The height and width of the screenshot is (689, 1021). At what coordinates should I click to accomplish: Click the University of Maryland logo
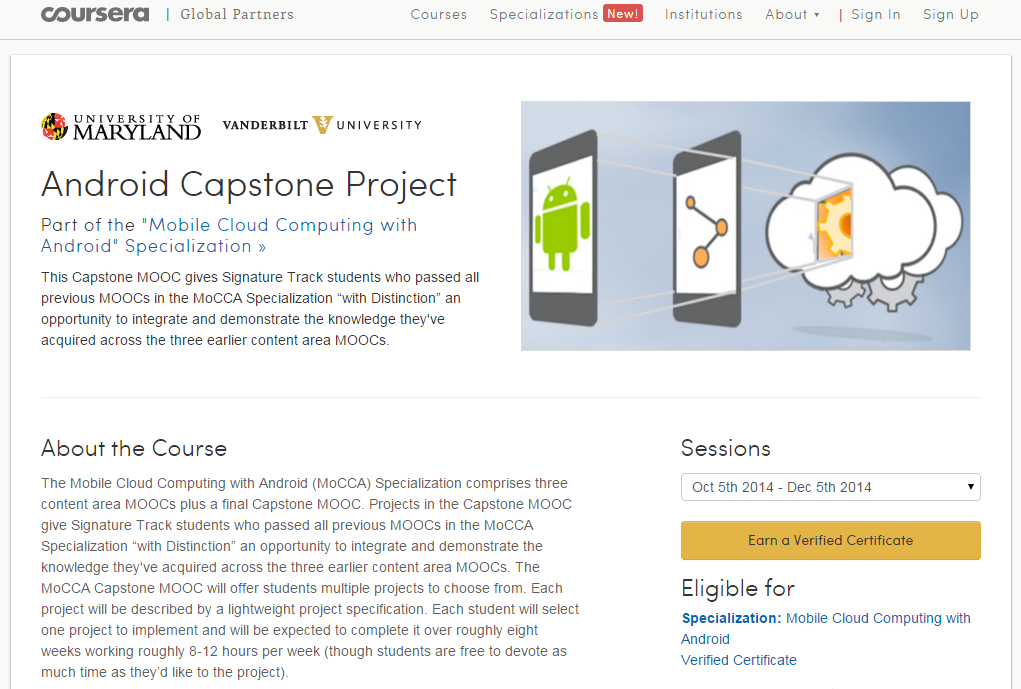tap(121, 126)
